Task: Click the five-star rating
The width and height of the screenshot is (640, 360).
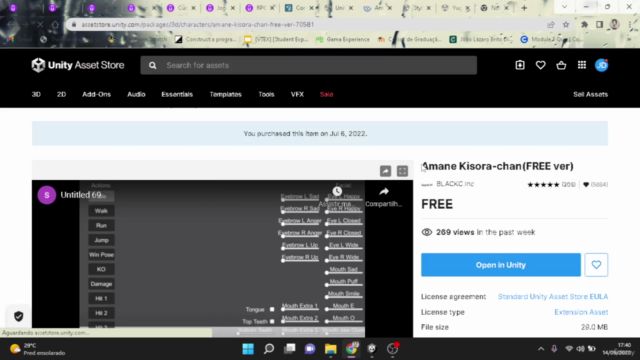Action: (543, 184)
